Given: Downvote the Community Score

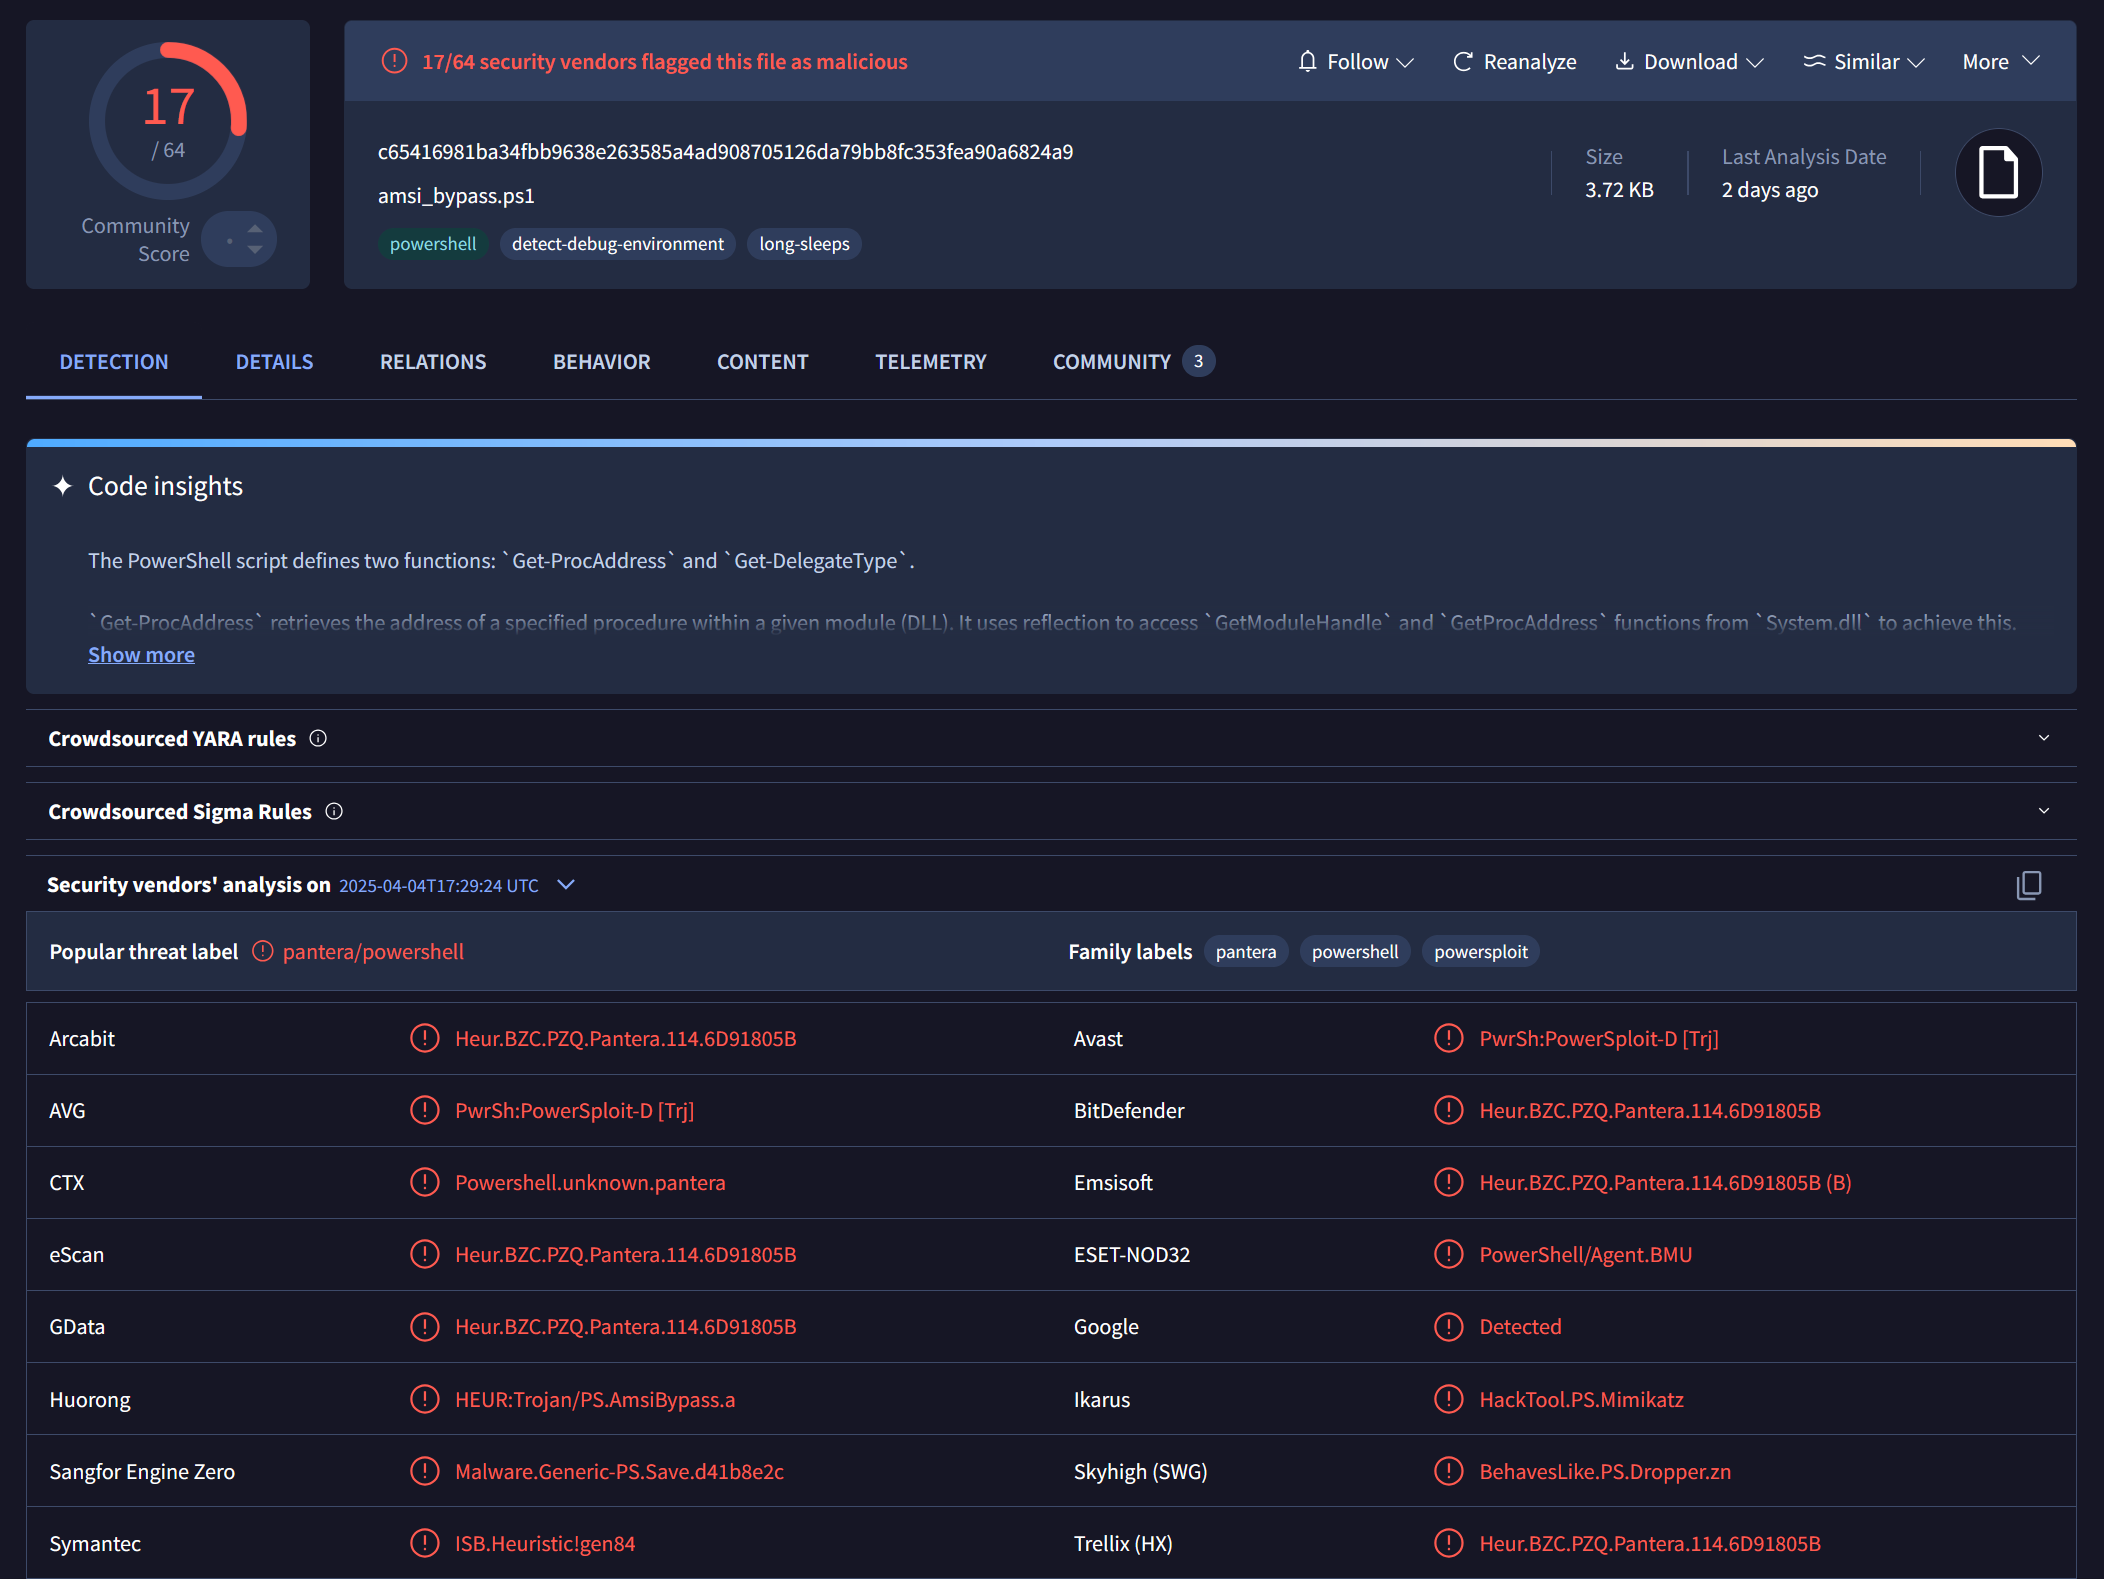Looking at the screenshot, I should tap(253, 249).
